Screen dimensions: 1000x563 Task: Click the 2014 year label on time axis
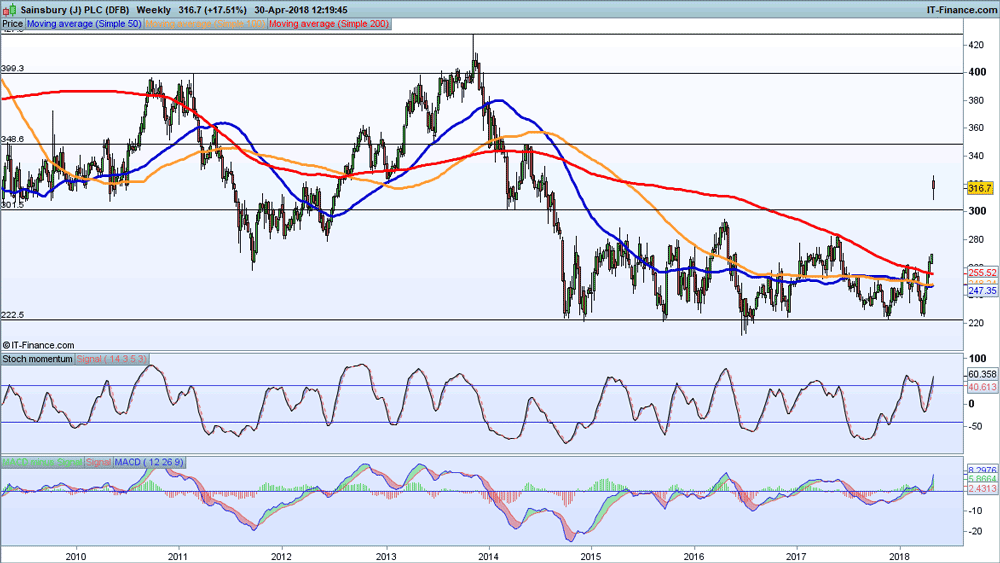pos(489,557)
